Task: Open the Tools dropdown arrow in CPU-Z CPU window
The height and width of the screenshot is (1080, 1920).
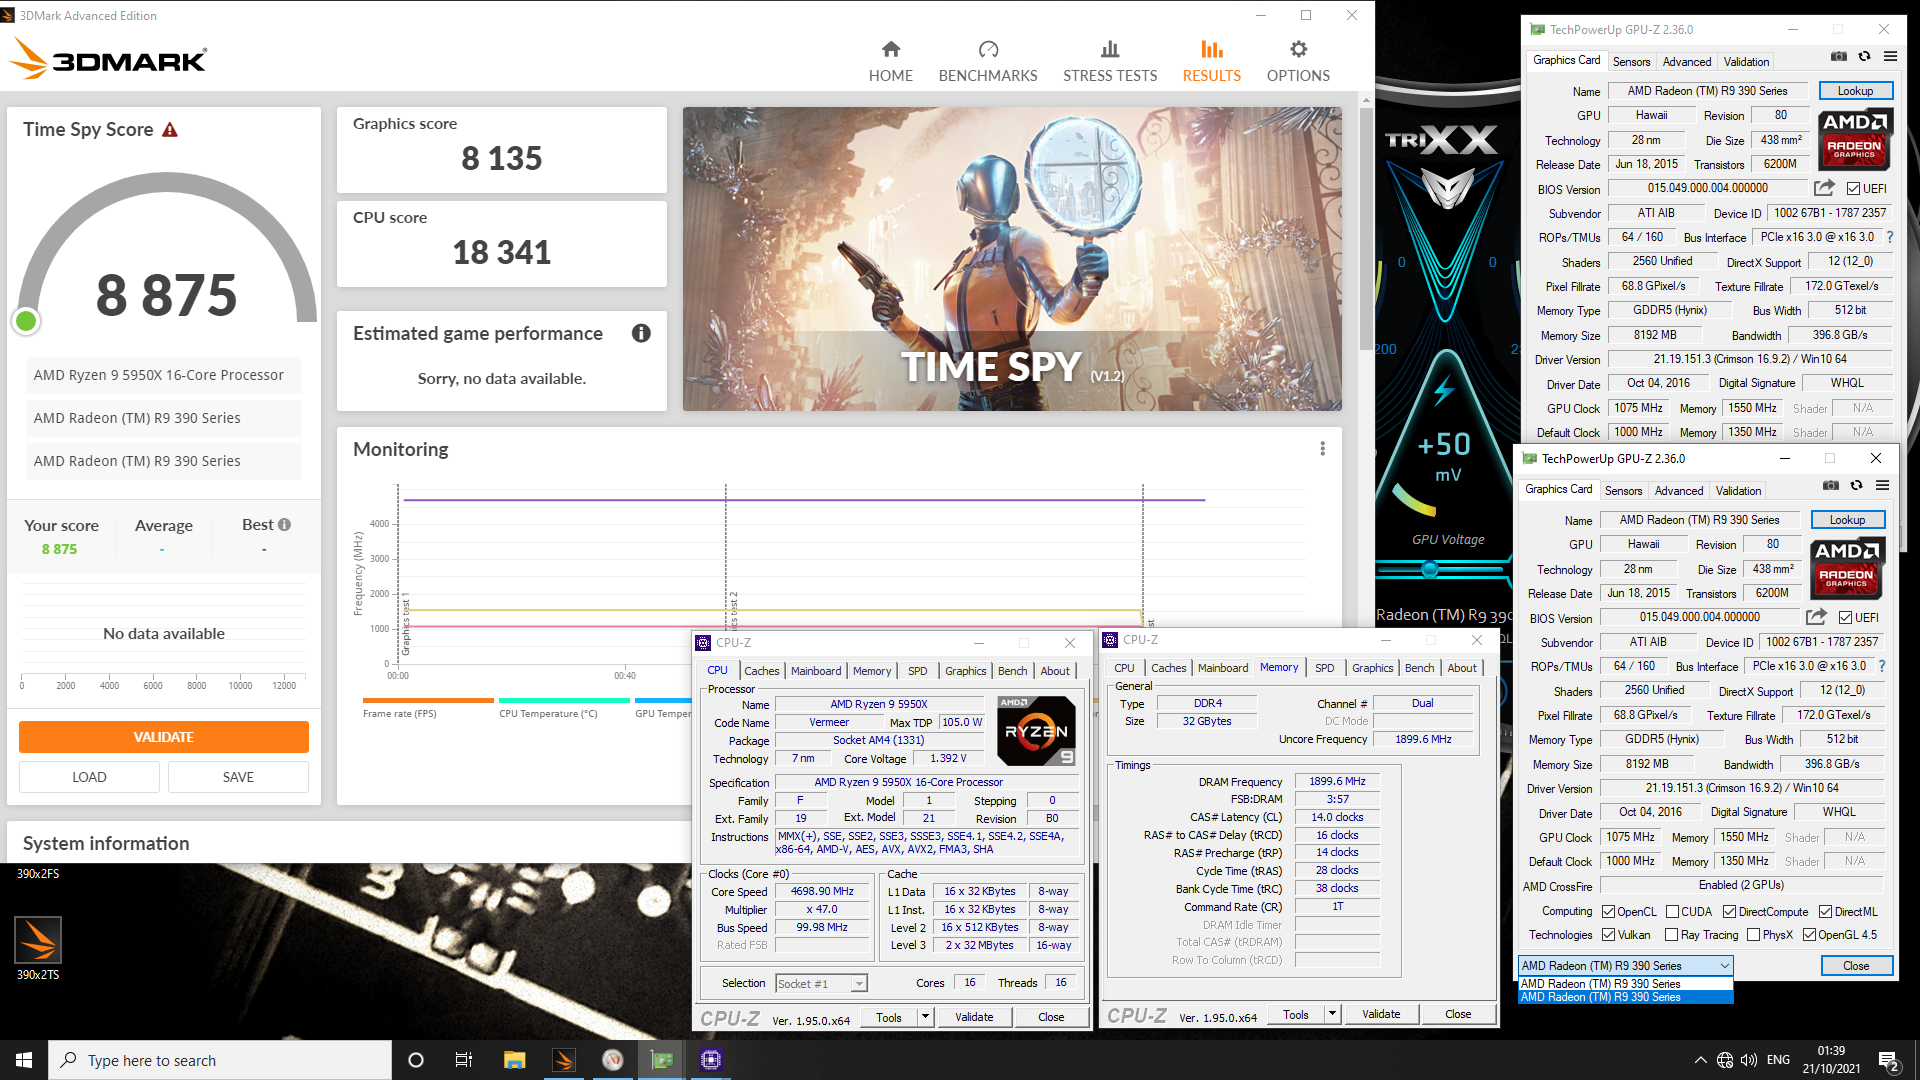Action: coord(925,1017)
